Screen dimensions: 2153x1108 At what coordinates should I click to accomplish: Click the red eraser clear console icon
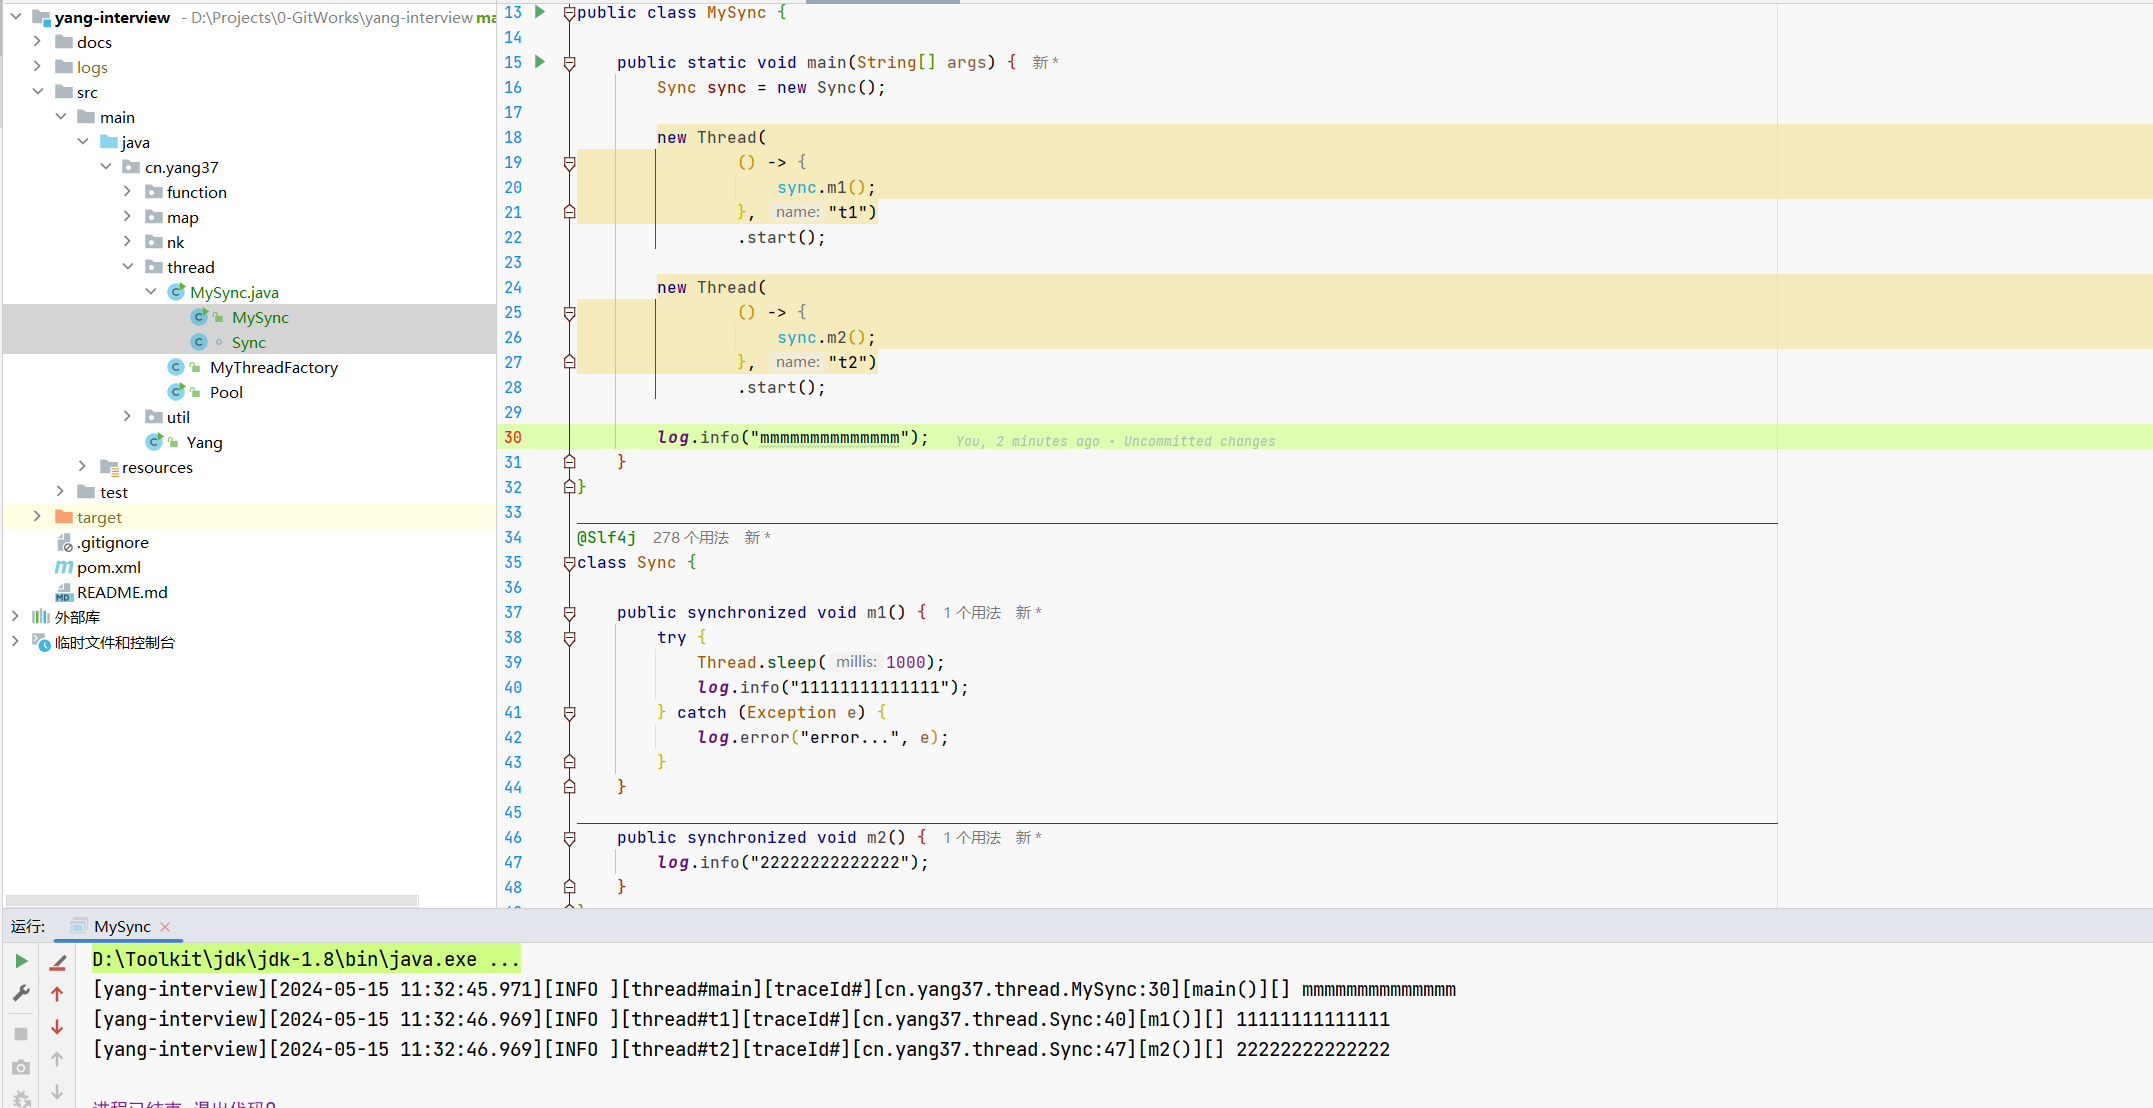(57, 962)
